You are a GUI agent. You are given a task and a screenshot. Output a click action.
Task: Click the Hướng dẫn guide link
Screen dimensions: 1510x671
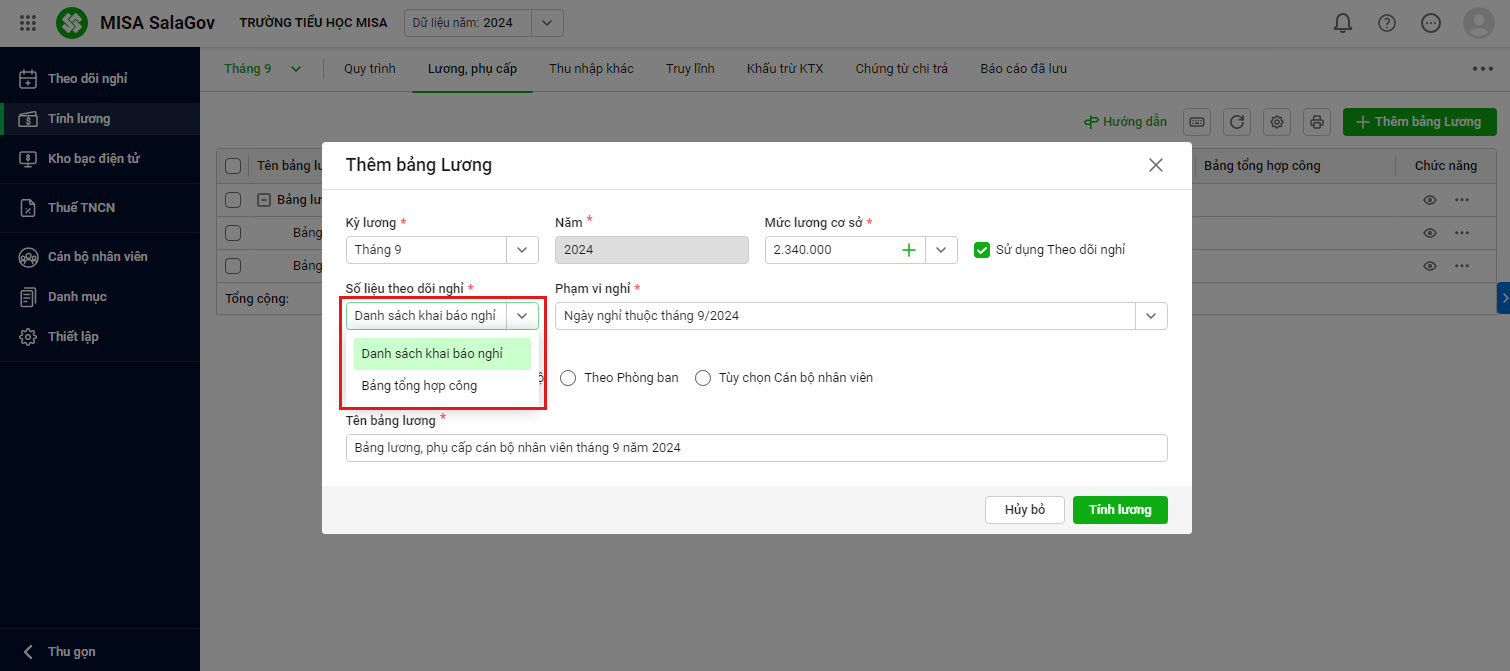point(1126,122)
